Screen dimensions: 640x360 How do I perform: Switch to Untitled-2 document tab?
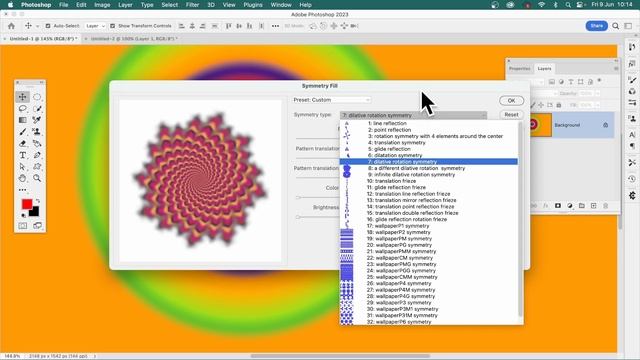coord(133,39)
